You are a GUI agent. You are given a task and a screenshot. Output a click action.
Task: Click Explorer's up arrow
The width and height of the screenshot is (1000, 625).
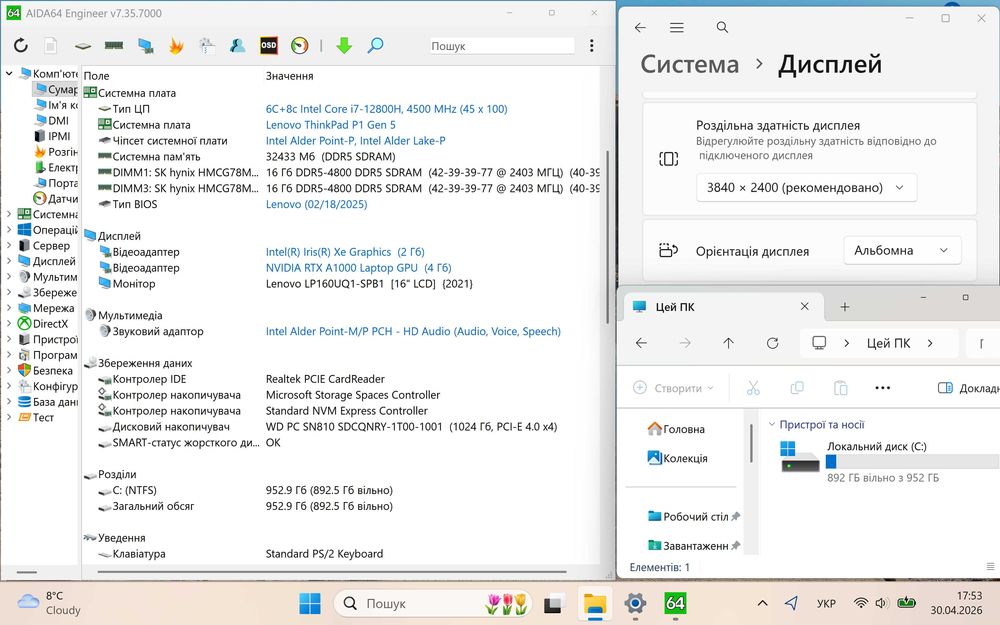(x=728, y=343)
